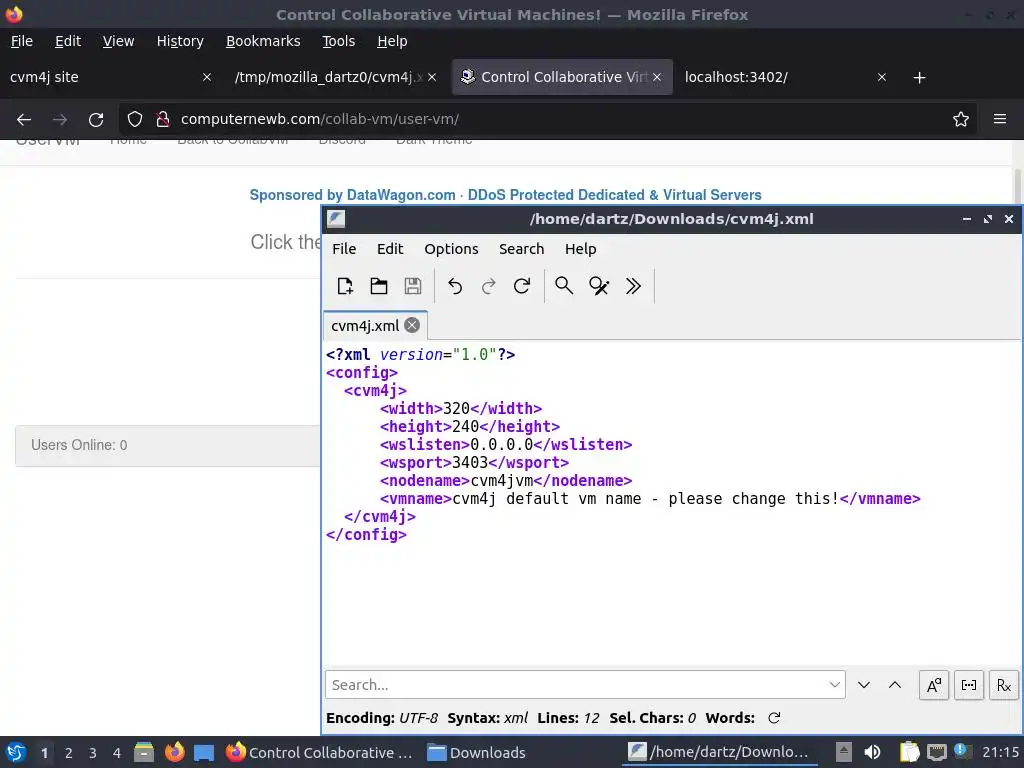Expand the search history dropdown

pos(835,685)
